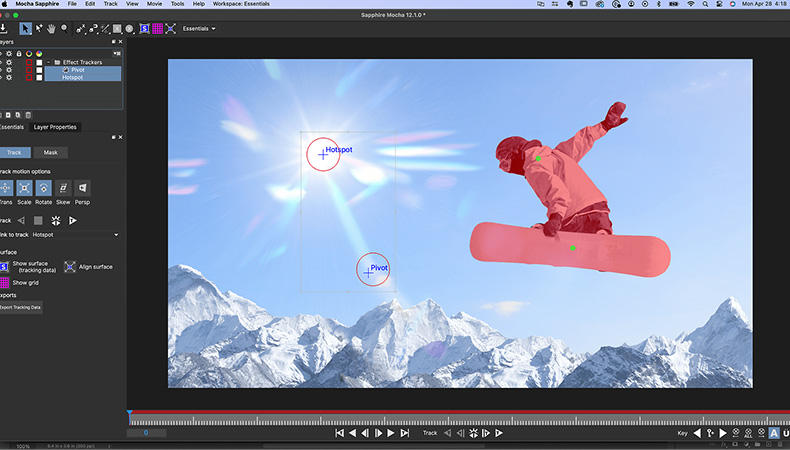This screenshot has height=450, width=790.
Task: Jump to the first frame of the clip
Action: point(339,433)
